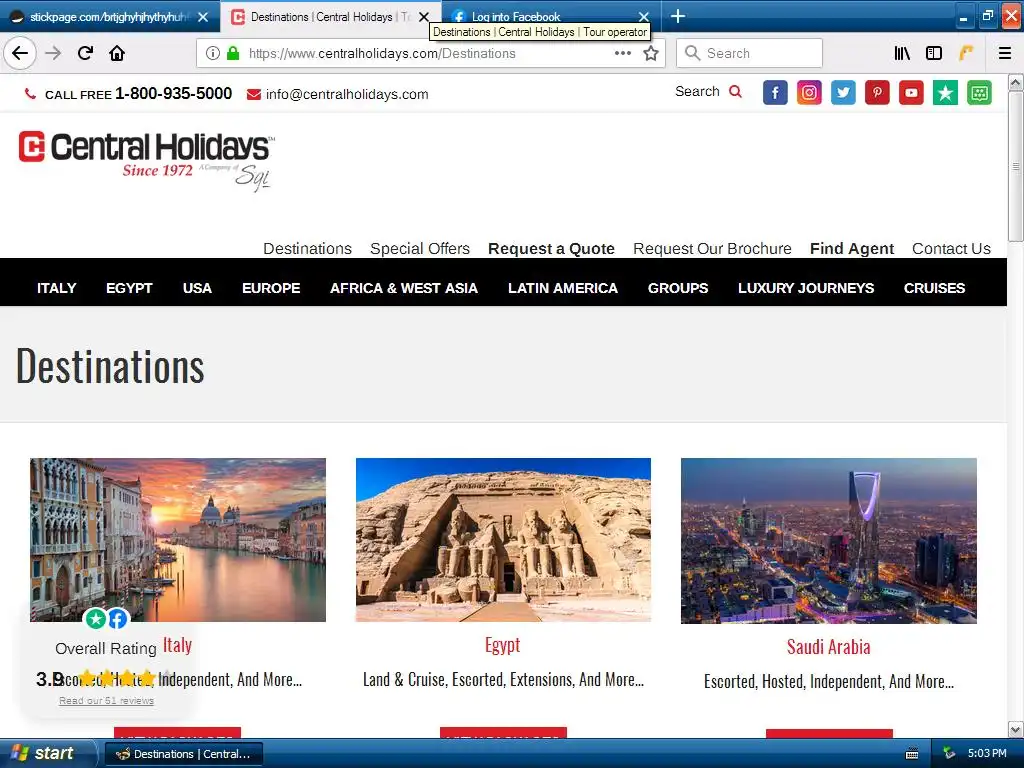Image resolution: width=1024 pixels, height=768 pixels.
Task: Click the page scrollbar down arrow
Action: click(x=1015, y=729)
